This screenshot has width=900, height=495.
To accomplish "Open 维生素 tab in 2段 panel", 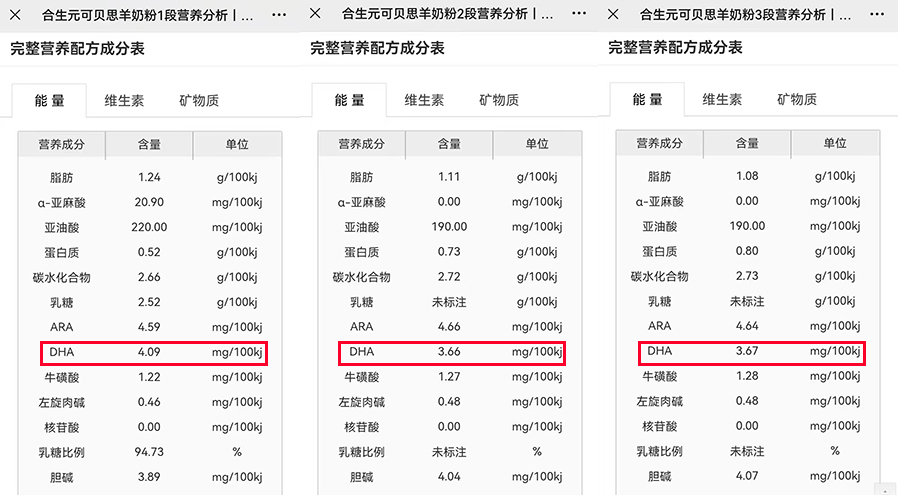I will [424, 101].
